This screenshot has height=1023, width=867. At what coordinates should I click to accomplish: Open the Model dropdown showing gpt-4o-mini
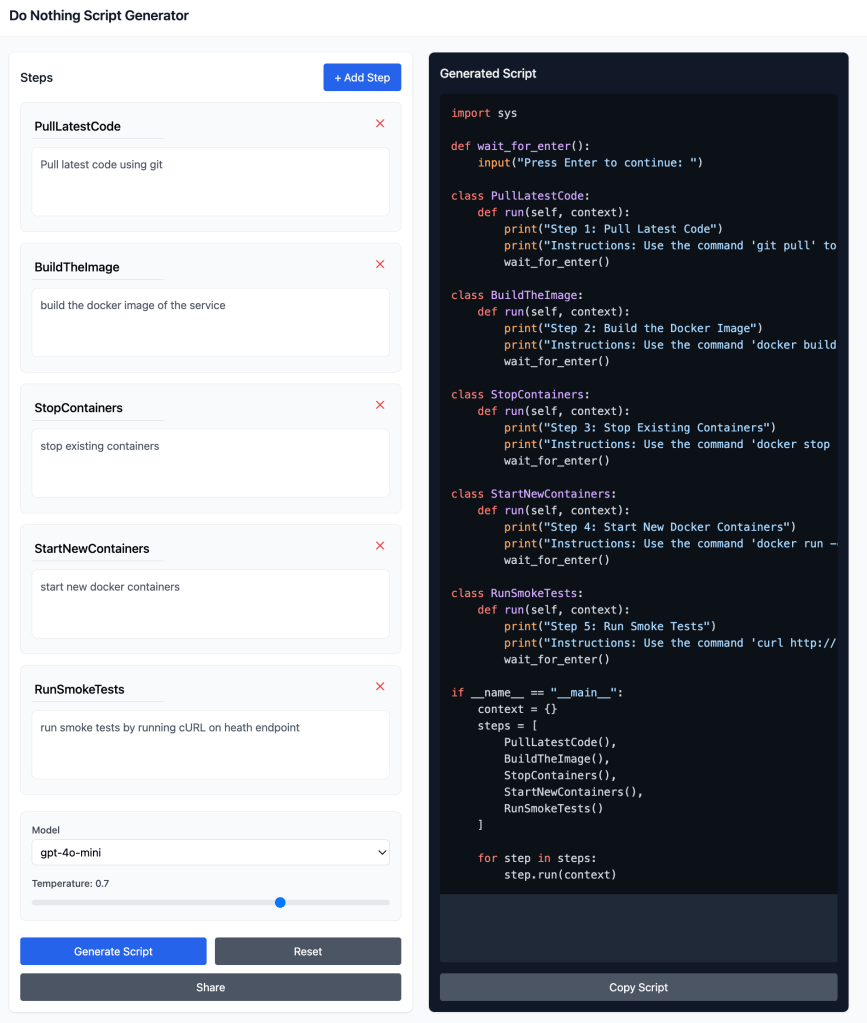210,853
